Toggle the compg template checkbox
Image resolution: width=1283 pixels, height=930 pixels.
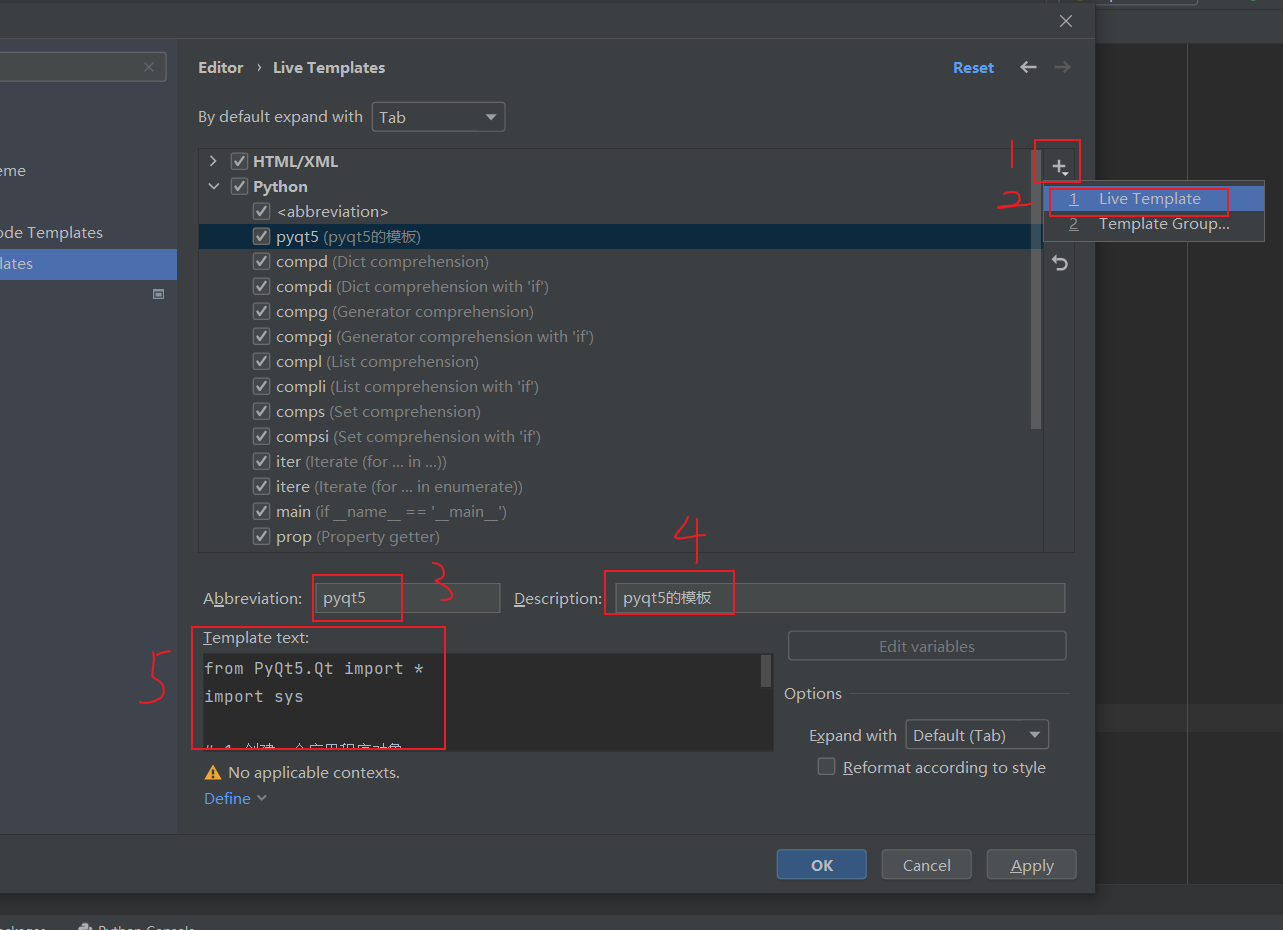tap(262, 311)
